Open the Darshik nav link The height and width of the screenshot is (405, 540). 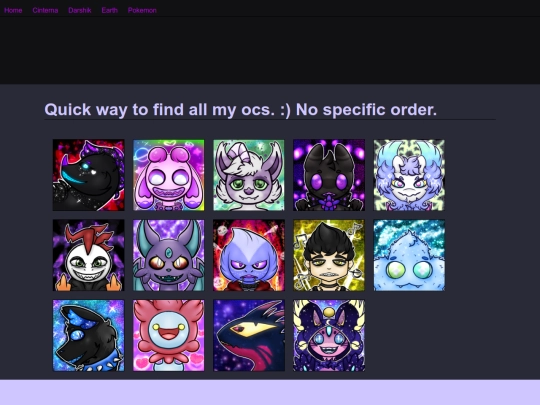click(x=80, y=10)
